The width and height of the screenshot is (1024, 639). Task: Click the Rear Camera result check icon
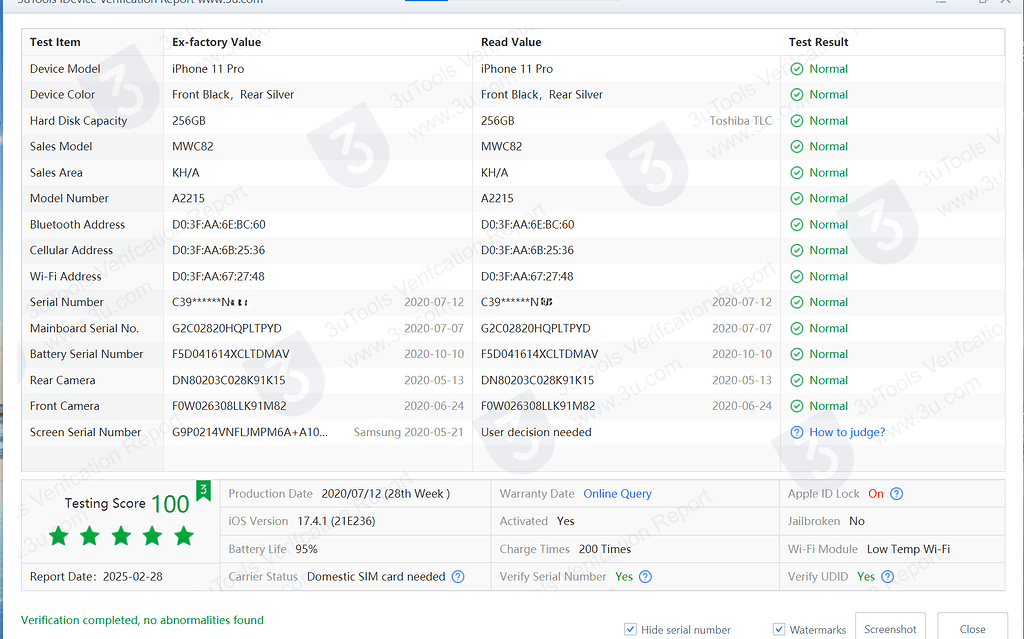(797, 380)
